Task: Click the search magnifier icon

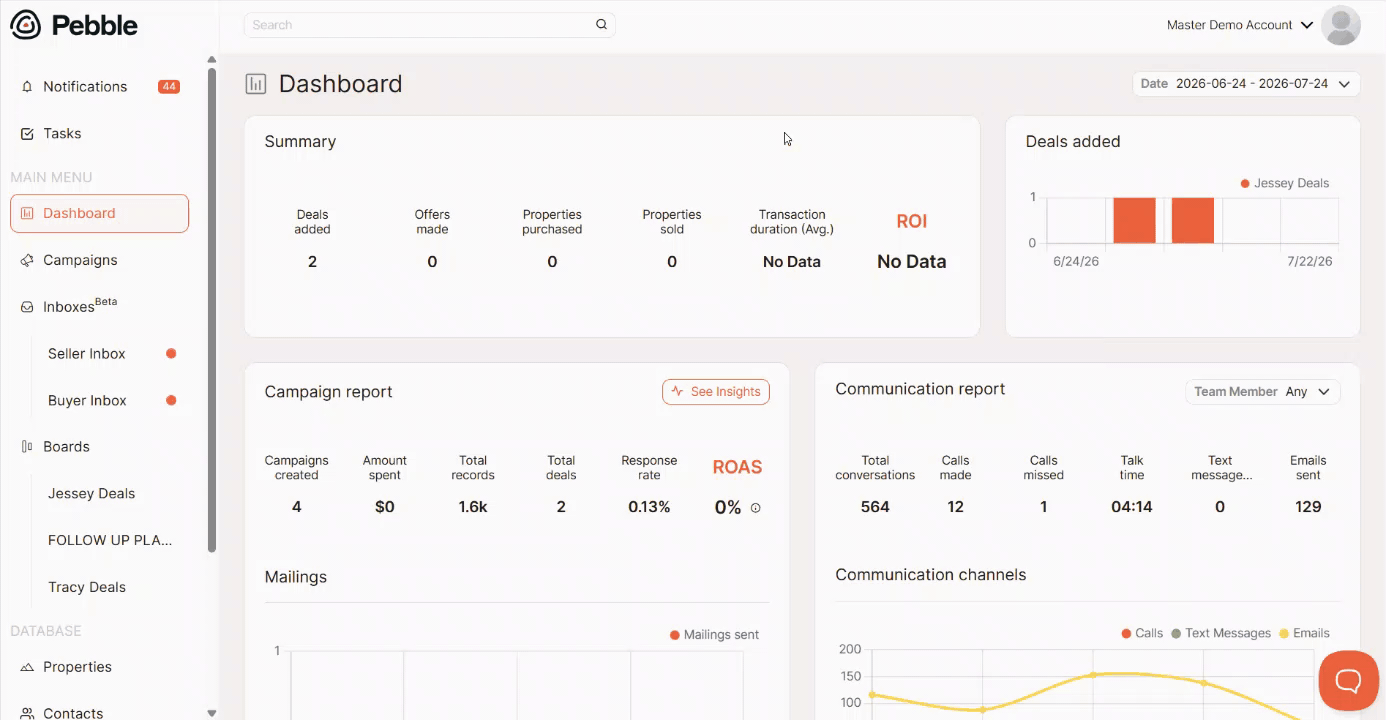Action: (601, 25)
